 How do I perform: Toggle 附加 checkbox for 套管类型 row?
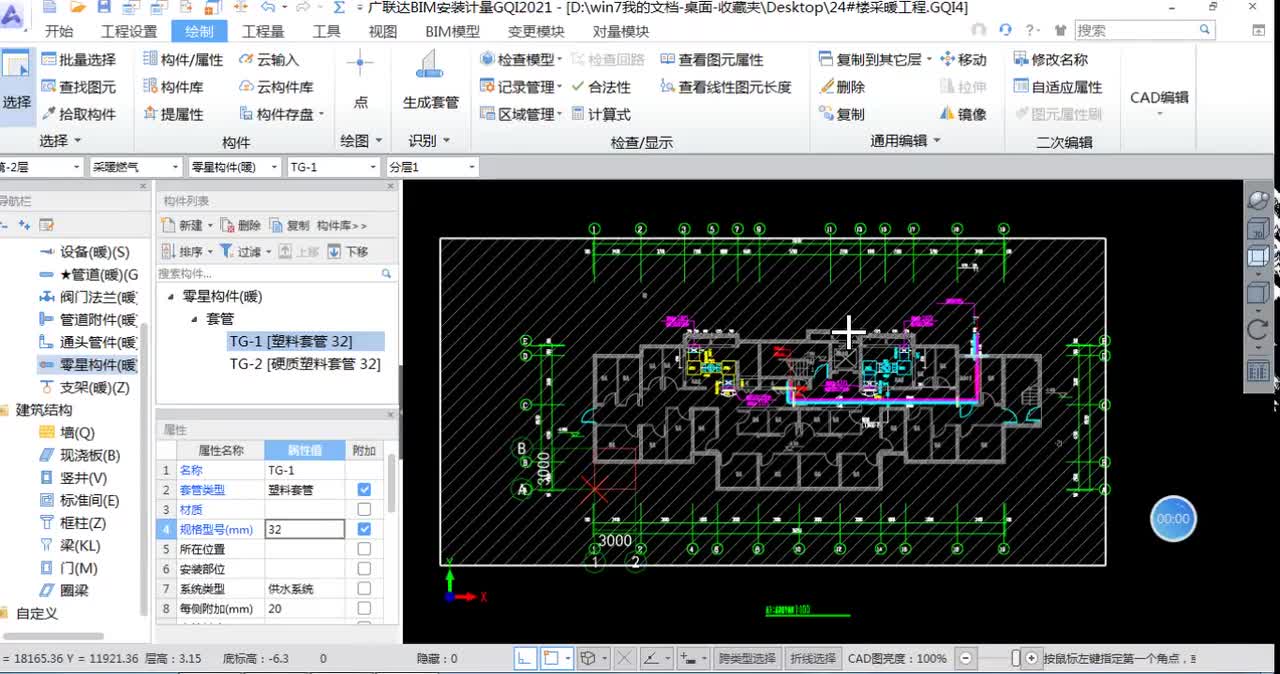364,490
